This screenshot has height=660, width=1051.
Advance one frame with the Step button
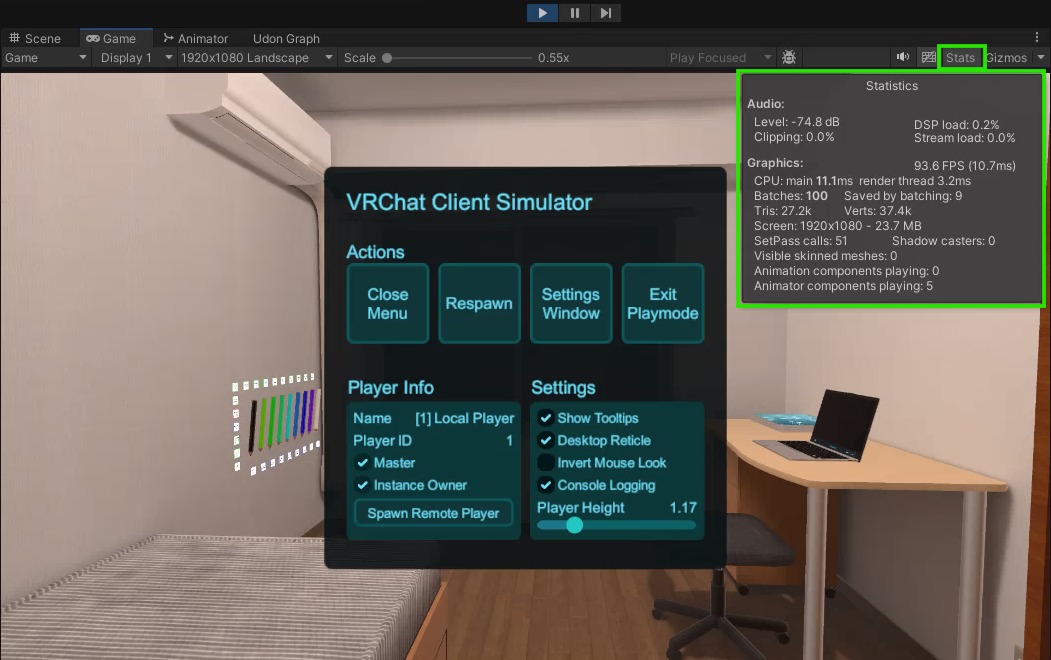(606, 13)
